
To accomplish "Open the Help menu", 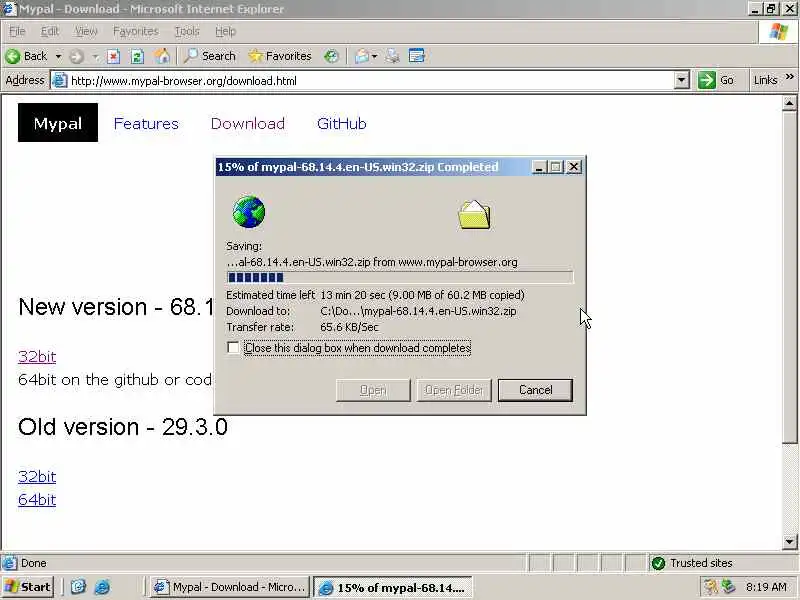I will [x=225, y=32].
